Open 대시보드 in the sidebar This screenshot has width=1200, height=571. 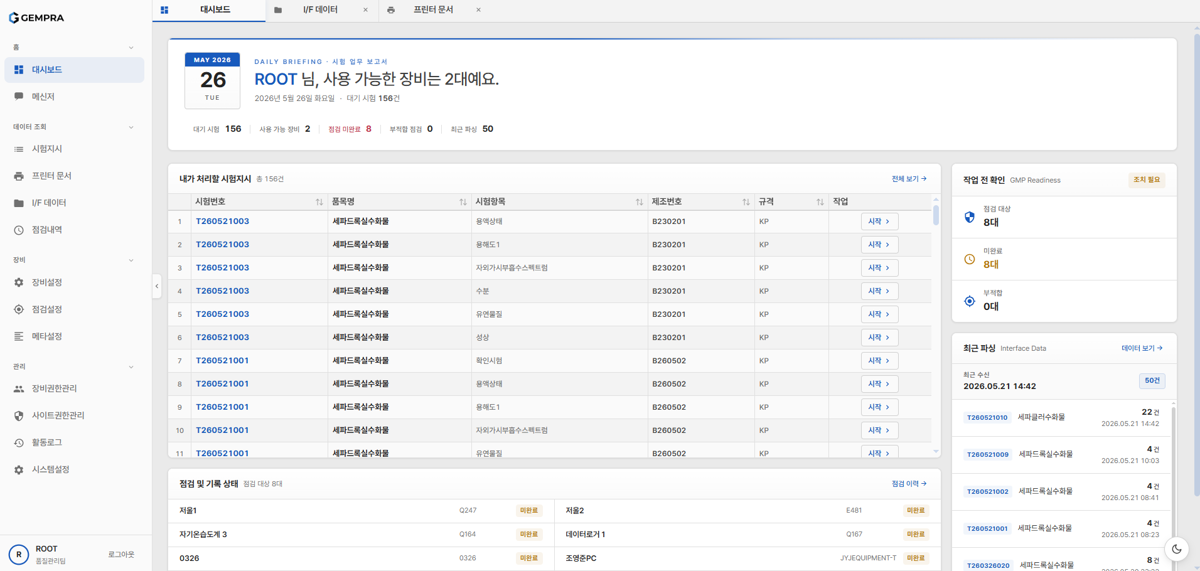pos(74,70)
